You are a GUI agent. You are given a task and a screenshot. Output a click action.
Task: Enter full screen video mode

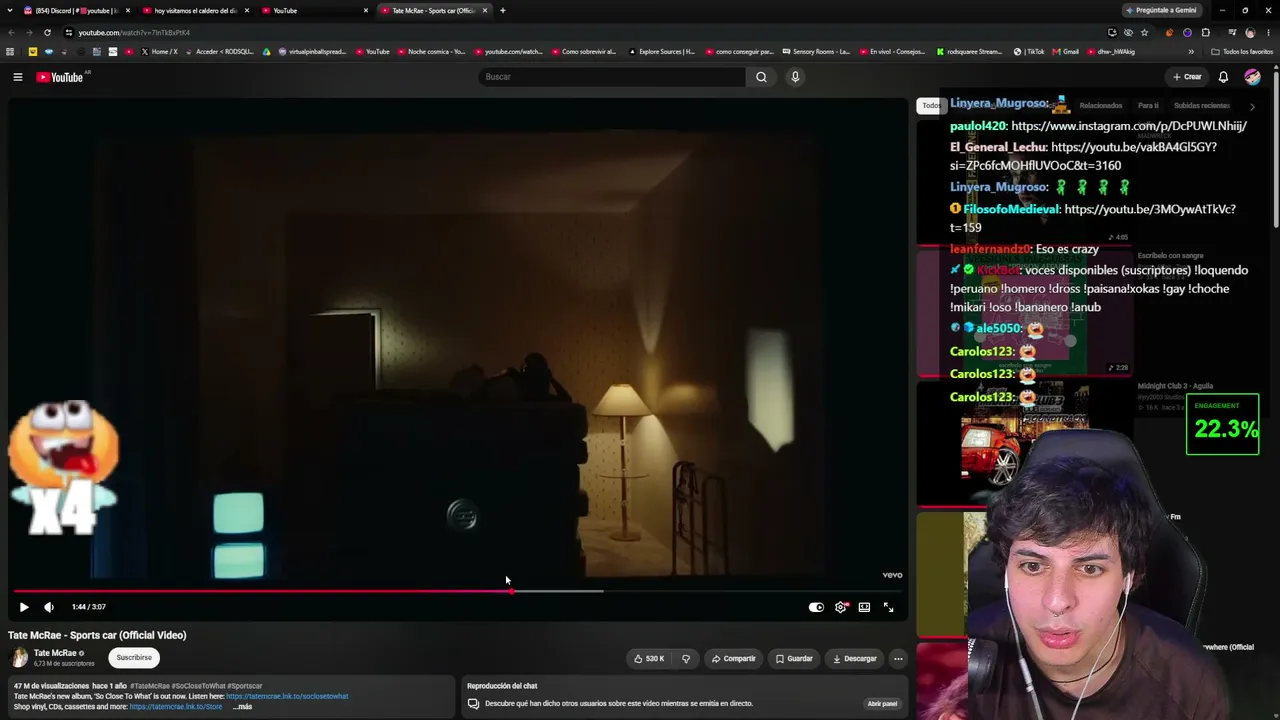click(888, 607)
